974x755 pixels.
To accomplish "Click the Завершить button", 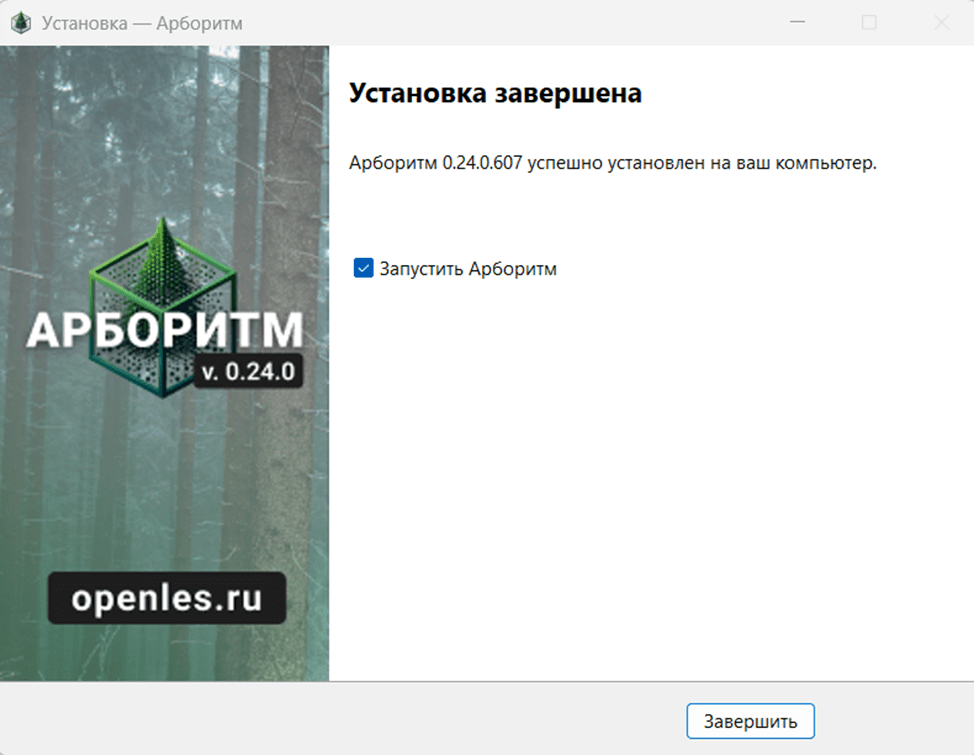I will pos(750,721).
